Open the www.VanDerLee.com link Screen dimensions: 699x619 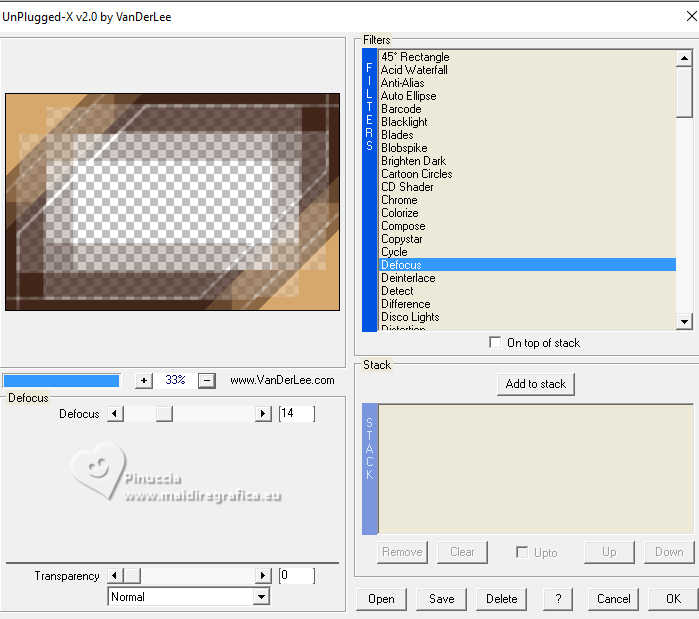pos(282,380)
